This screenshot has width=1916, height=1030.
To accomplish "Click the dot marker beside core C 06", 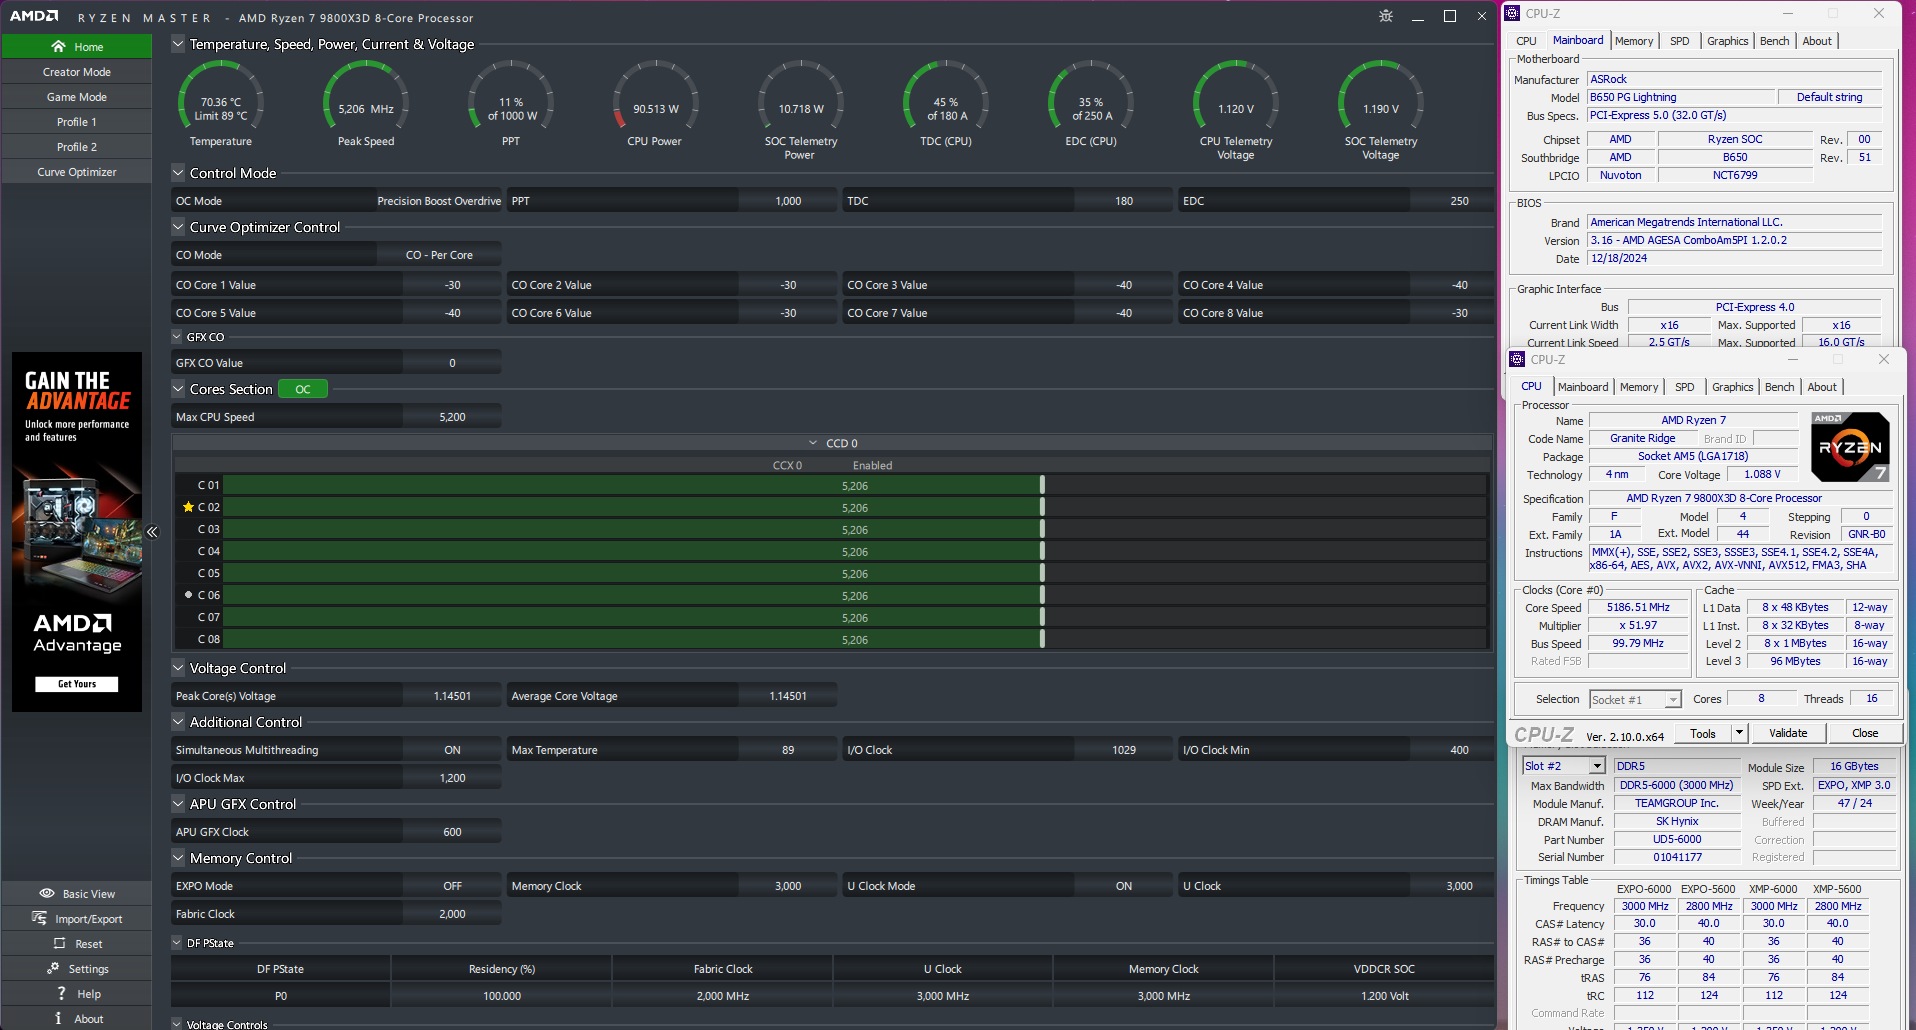I will (188, 594).
